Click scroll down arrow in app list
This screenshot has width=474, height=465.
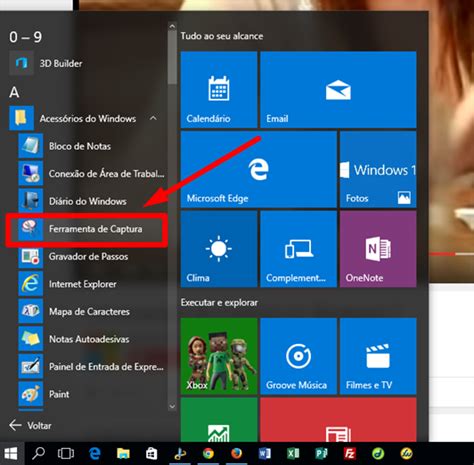click(172, 406)
